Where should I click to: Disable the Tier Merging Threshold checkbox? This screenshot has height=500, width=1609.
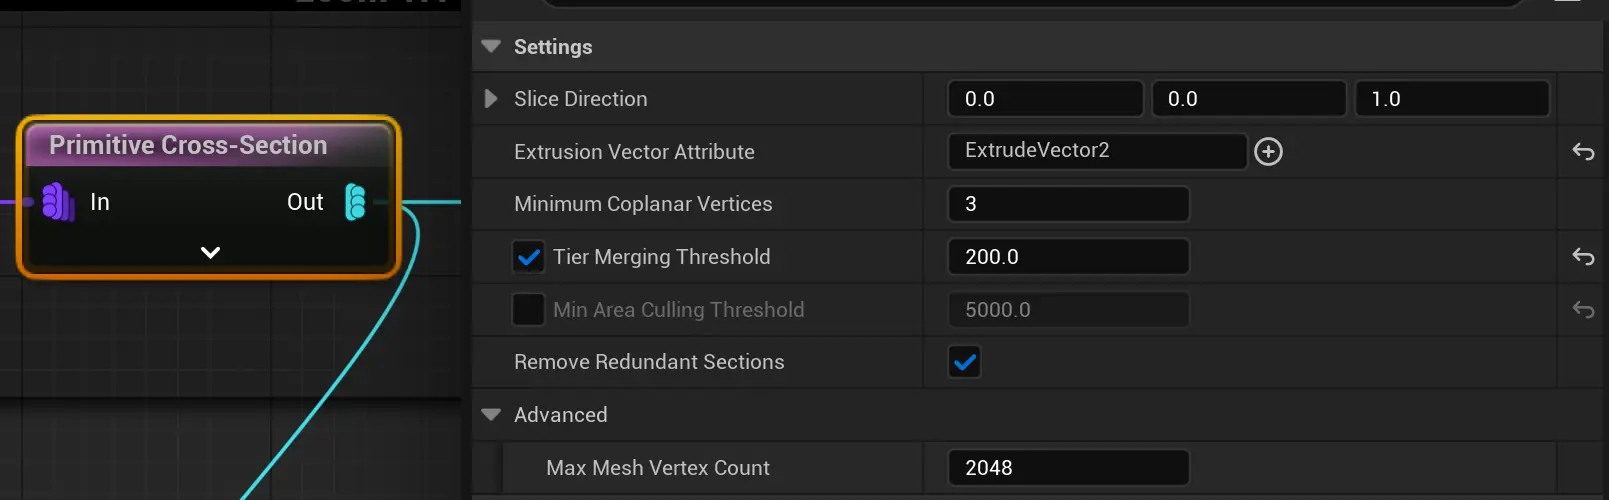pos(528,257)
